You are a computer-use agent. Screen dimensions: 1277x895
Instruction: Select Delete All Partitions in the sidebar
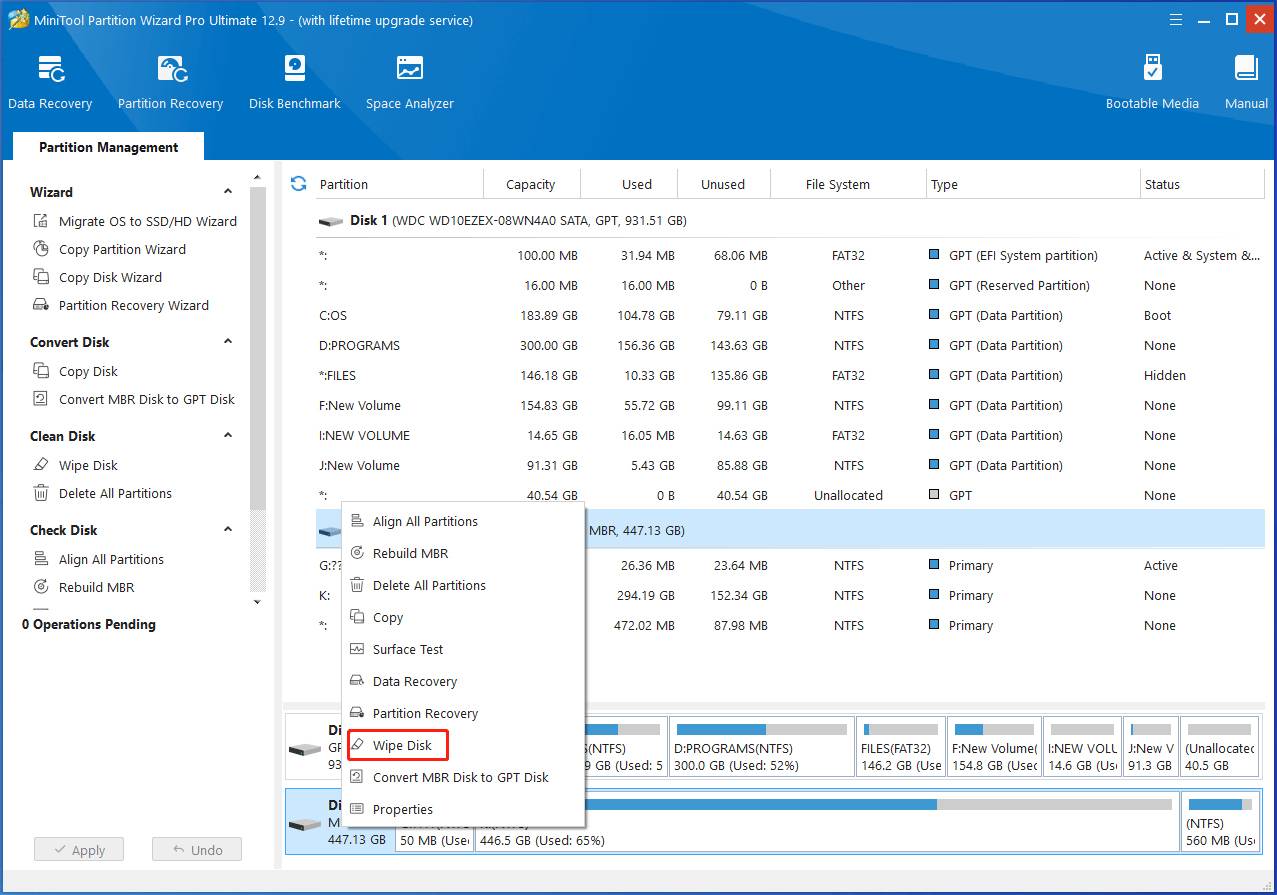click(102, 493)
